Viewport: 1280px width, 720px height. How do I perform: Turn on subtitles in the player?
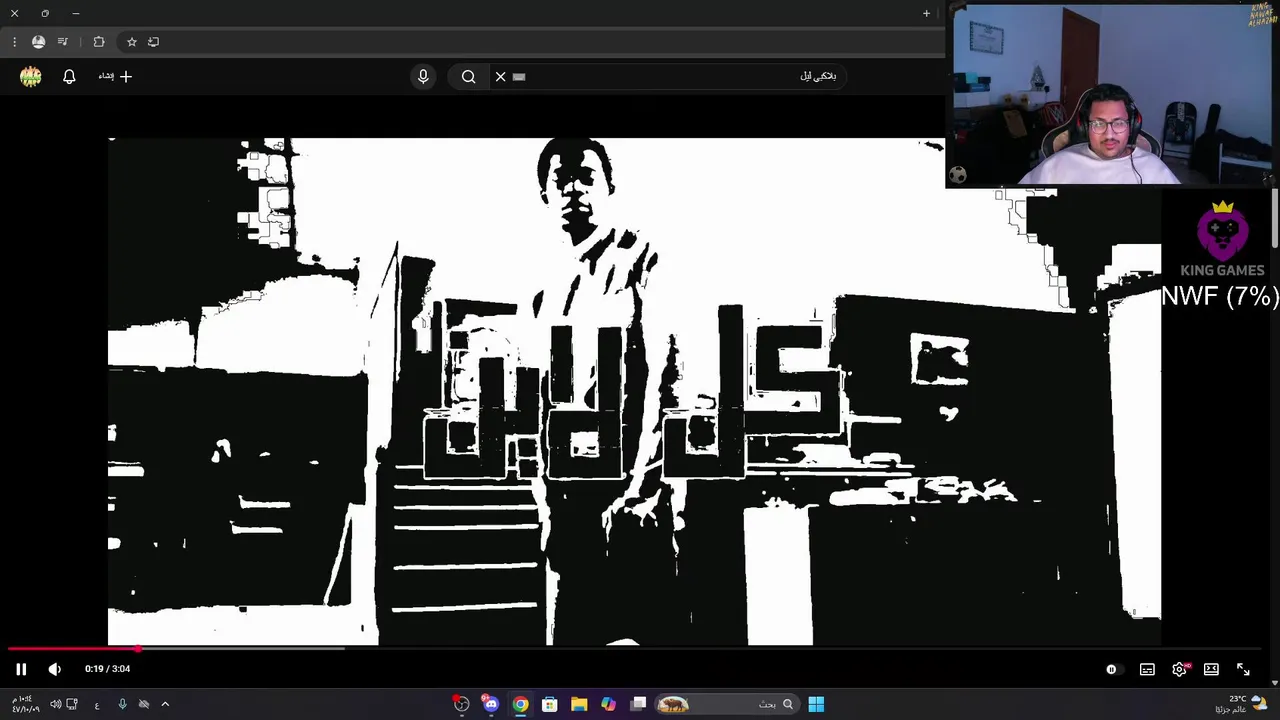pyautogui.click(x=1147, y=669)
